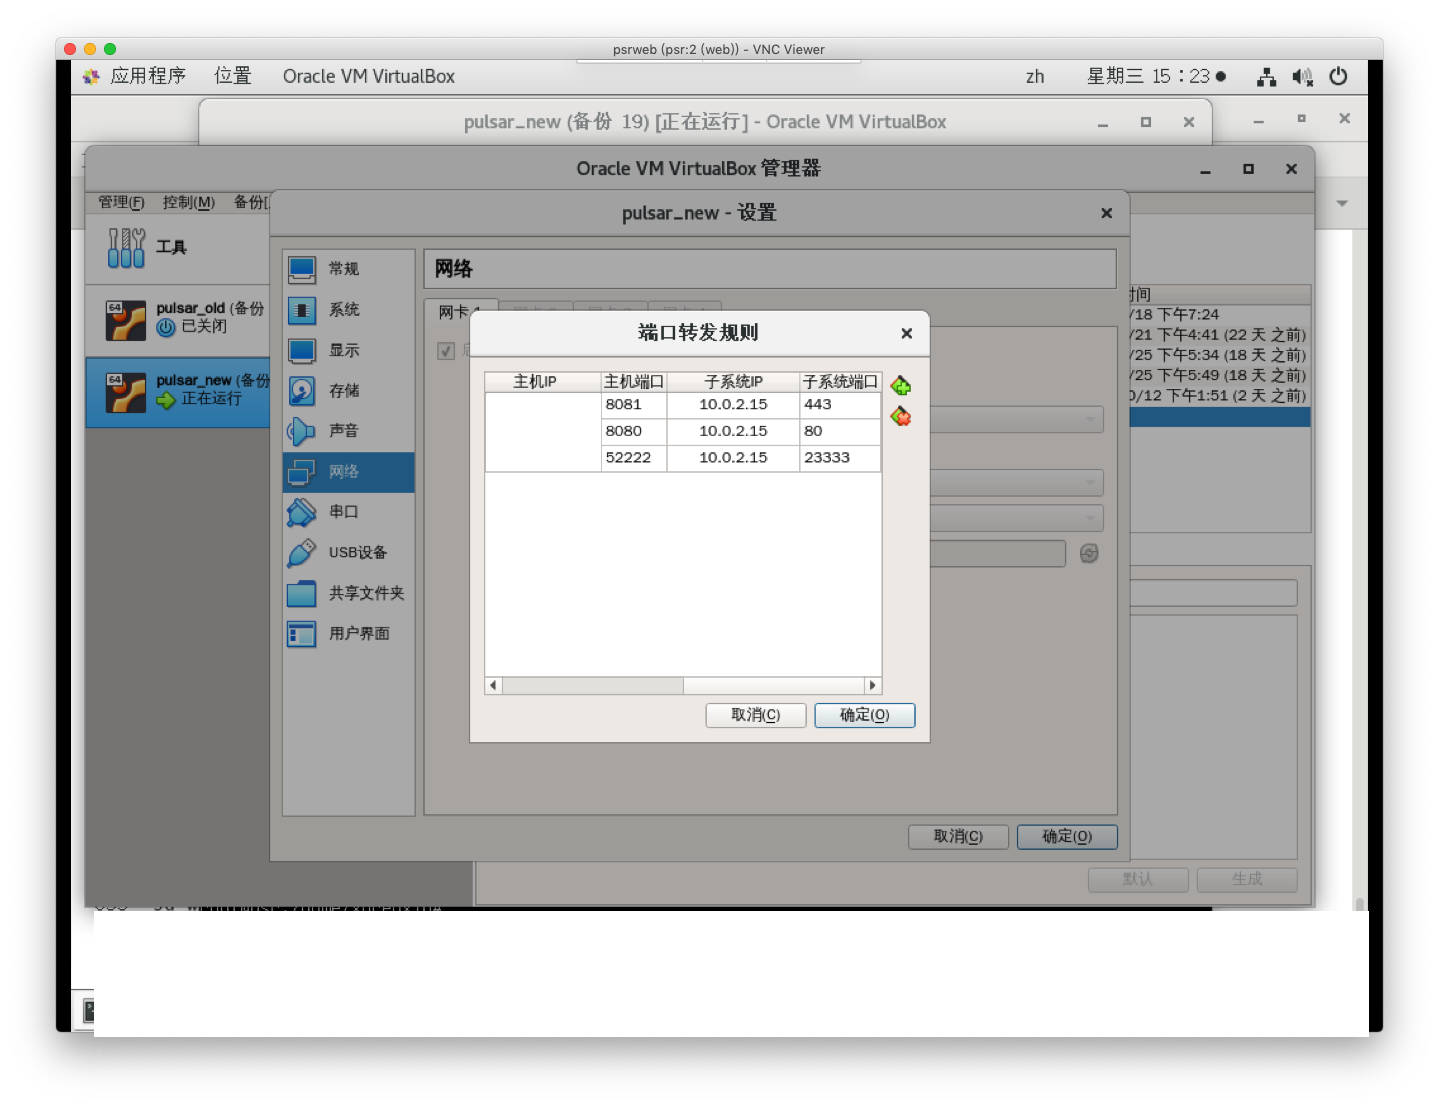Open the 管理(F) menu
Image resolution: width=1439 pixels, height=1106 pixels.
pyautogui.click(x=121, y=202)
